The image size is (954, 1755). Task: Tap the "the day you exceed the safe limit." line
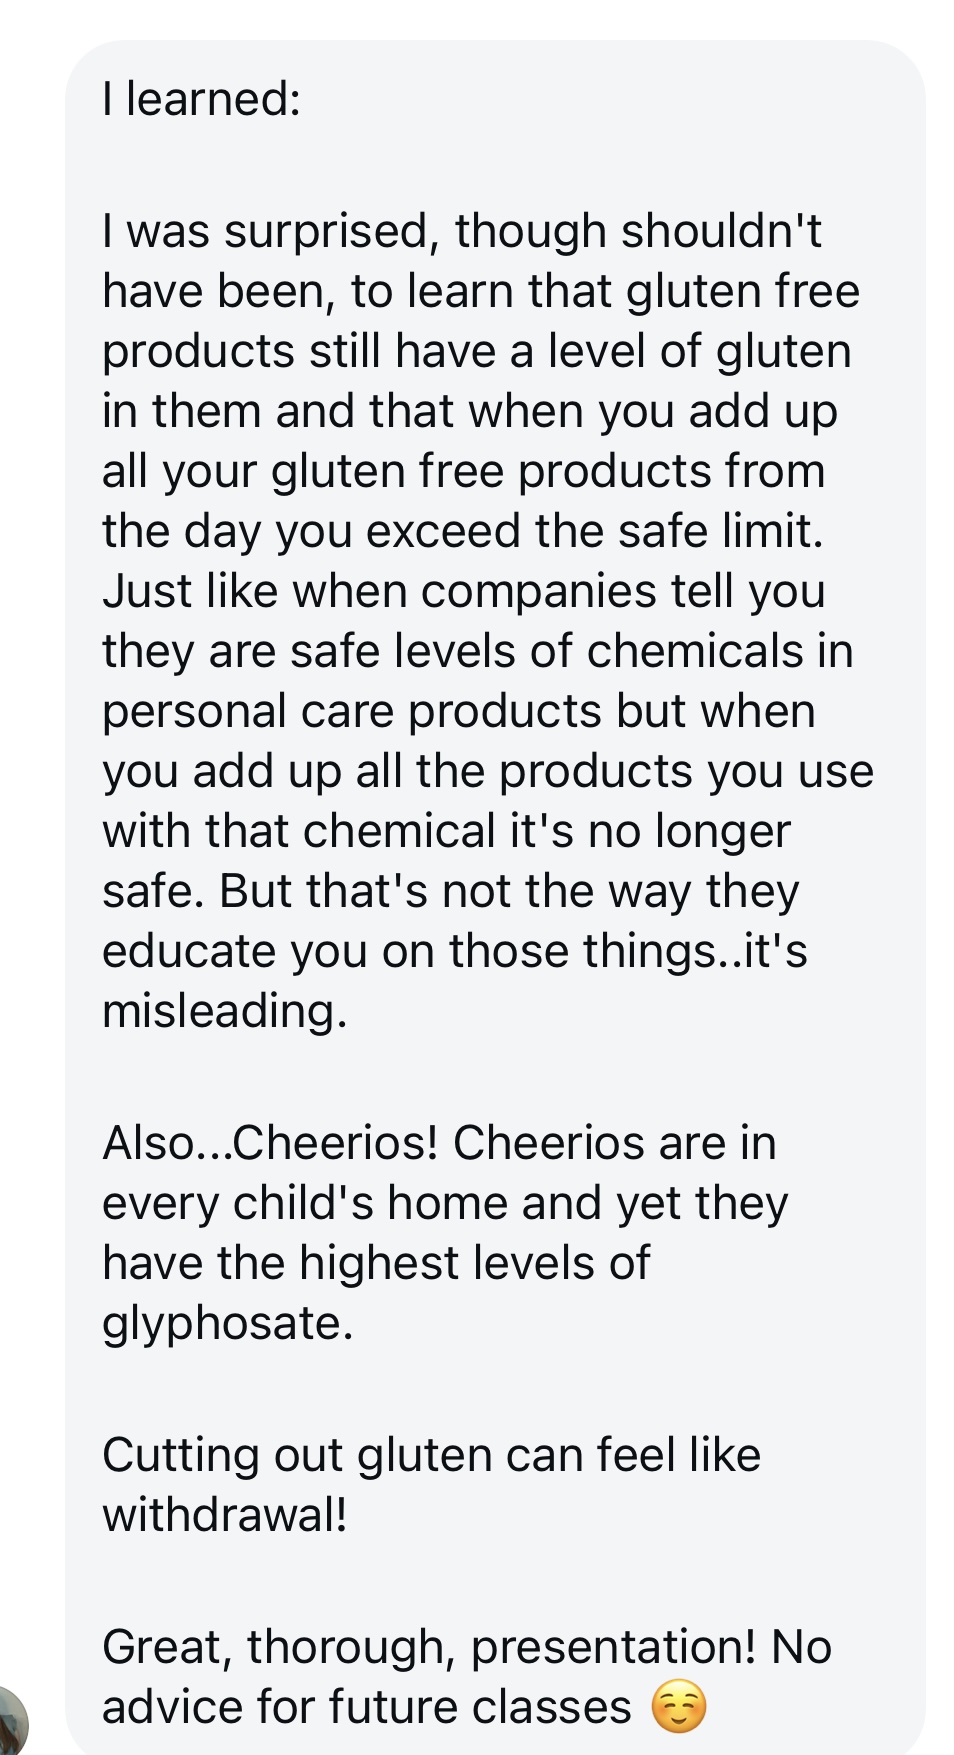[x=463, y=531]
